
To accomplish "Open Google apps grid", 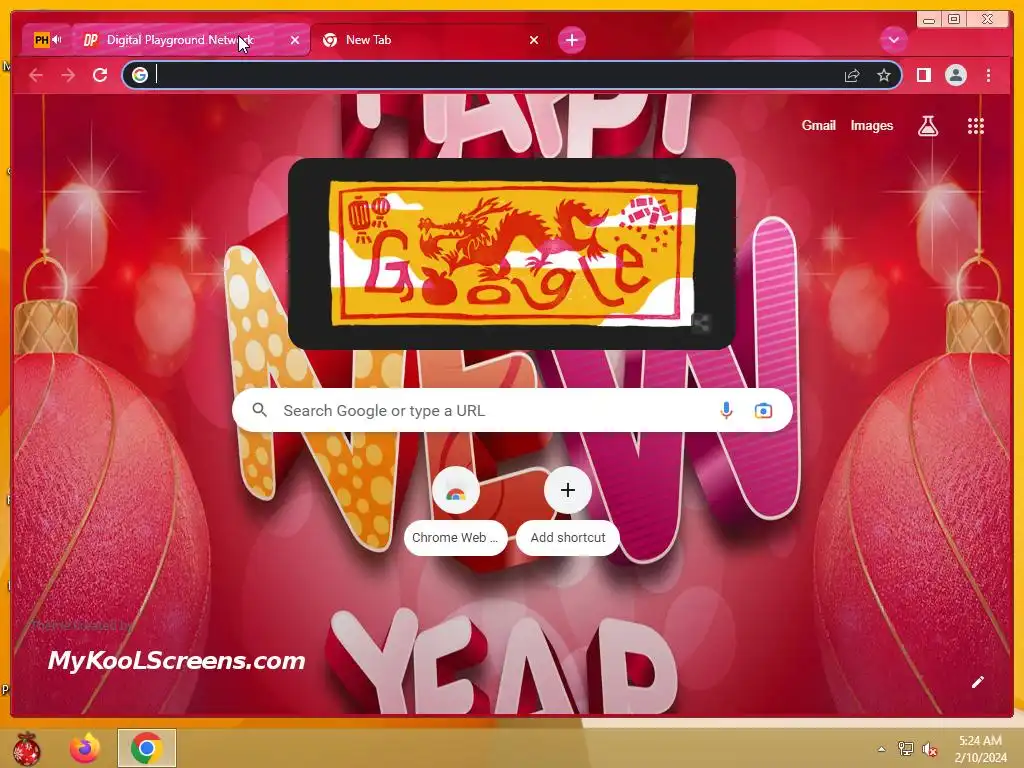I will [975, 126].
